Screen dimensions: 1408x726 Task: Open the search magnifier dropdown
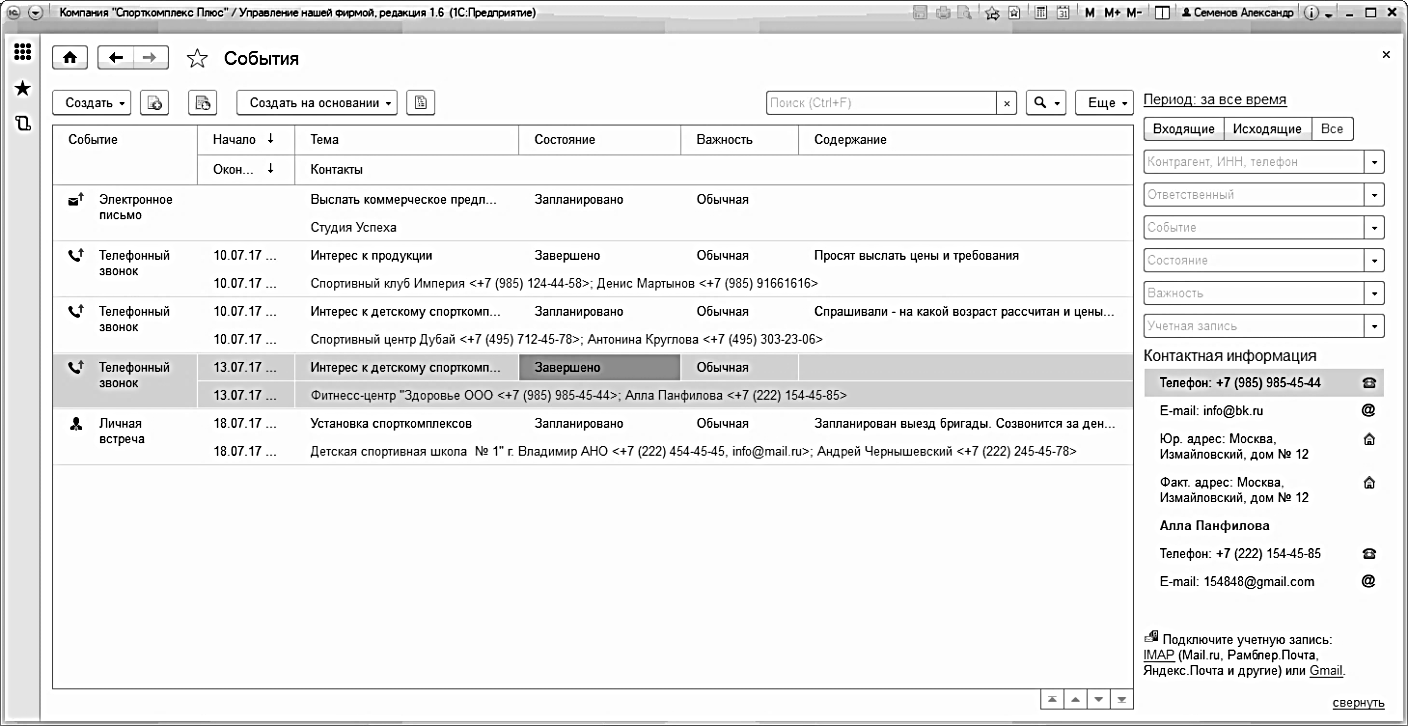(x=1047, y=102)
